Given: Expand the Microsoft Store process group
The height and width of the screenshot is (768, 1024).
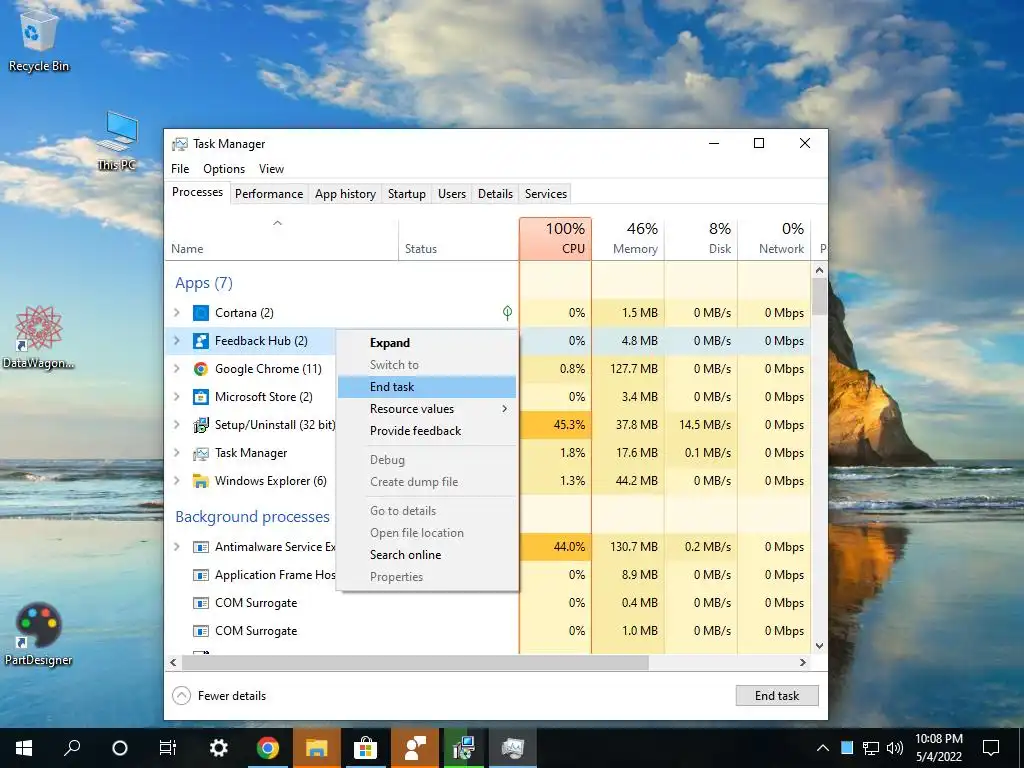Looking at the screenshot, I should [x=177, y=397].
